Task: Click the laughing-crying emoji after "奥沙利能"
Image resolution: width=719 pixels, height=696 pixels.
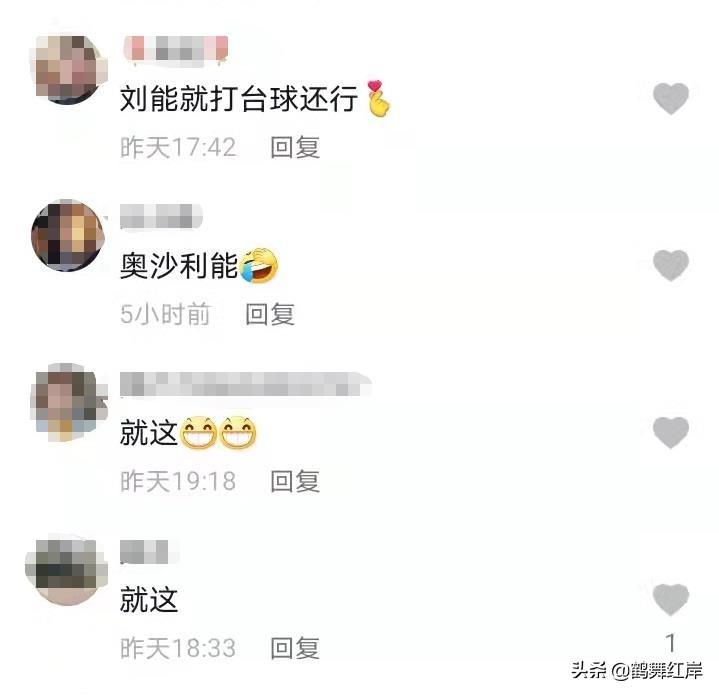Action: (259, 265)
